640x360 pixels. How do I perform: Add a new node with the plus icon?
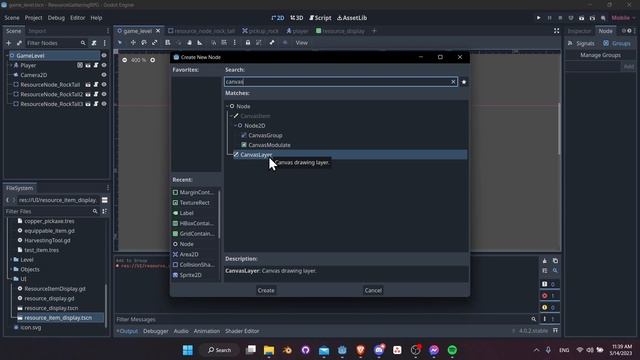click(9, 43)
